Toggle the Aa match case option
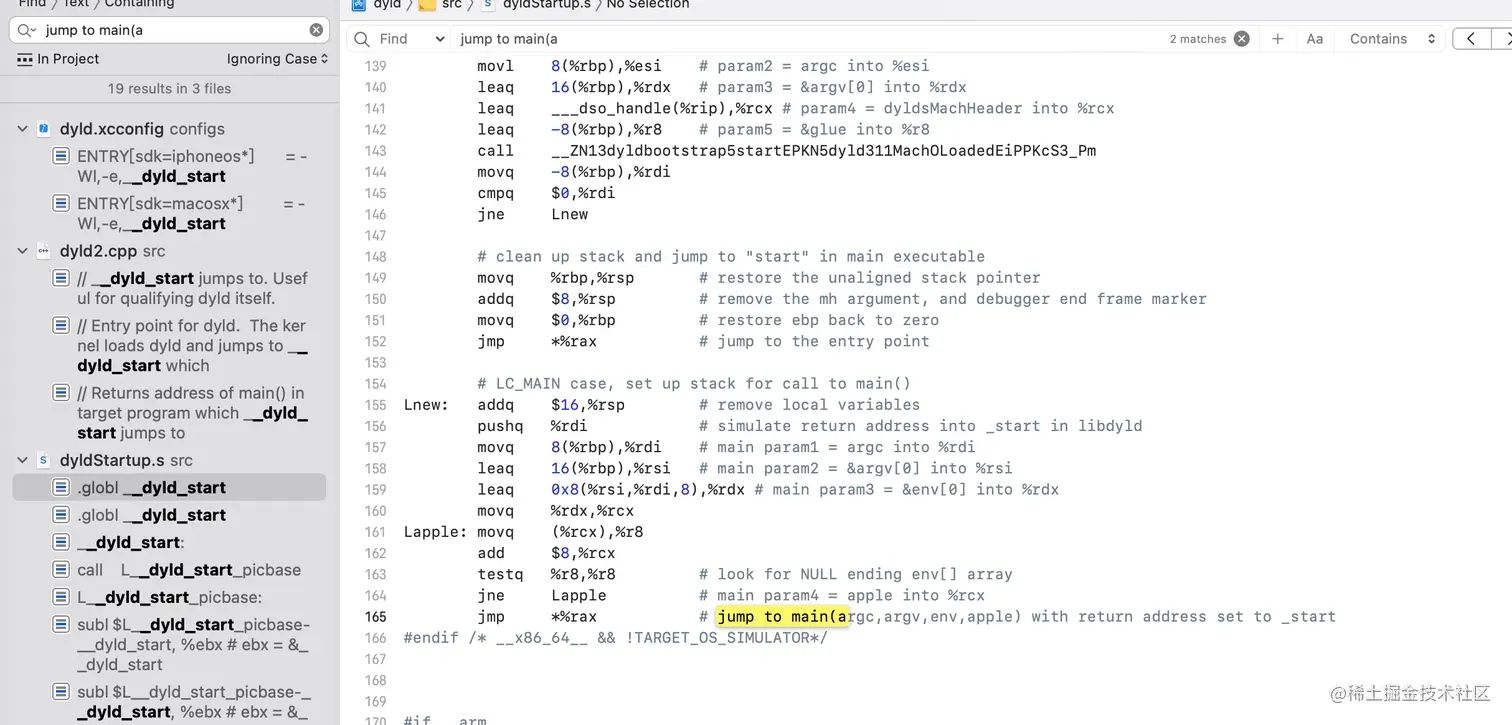 point(1315,39)
